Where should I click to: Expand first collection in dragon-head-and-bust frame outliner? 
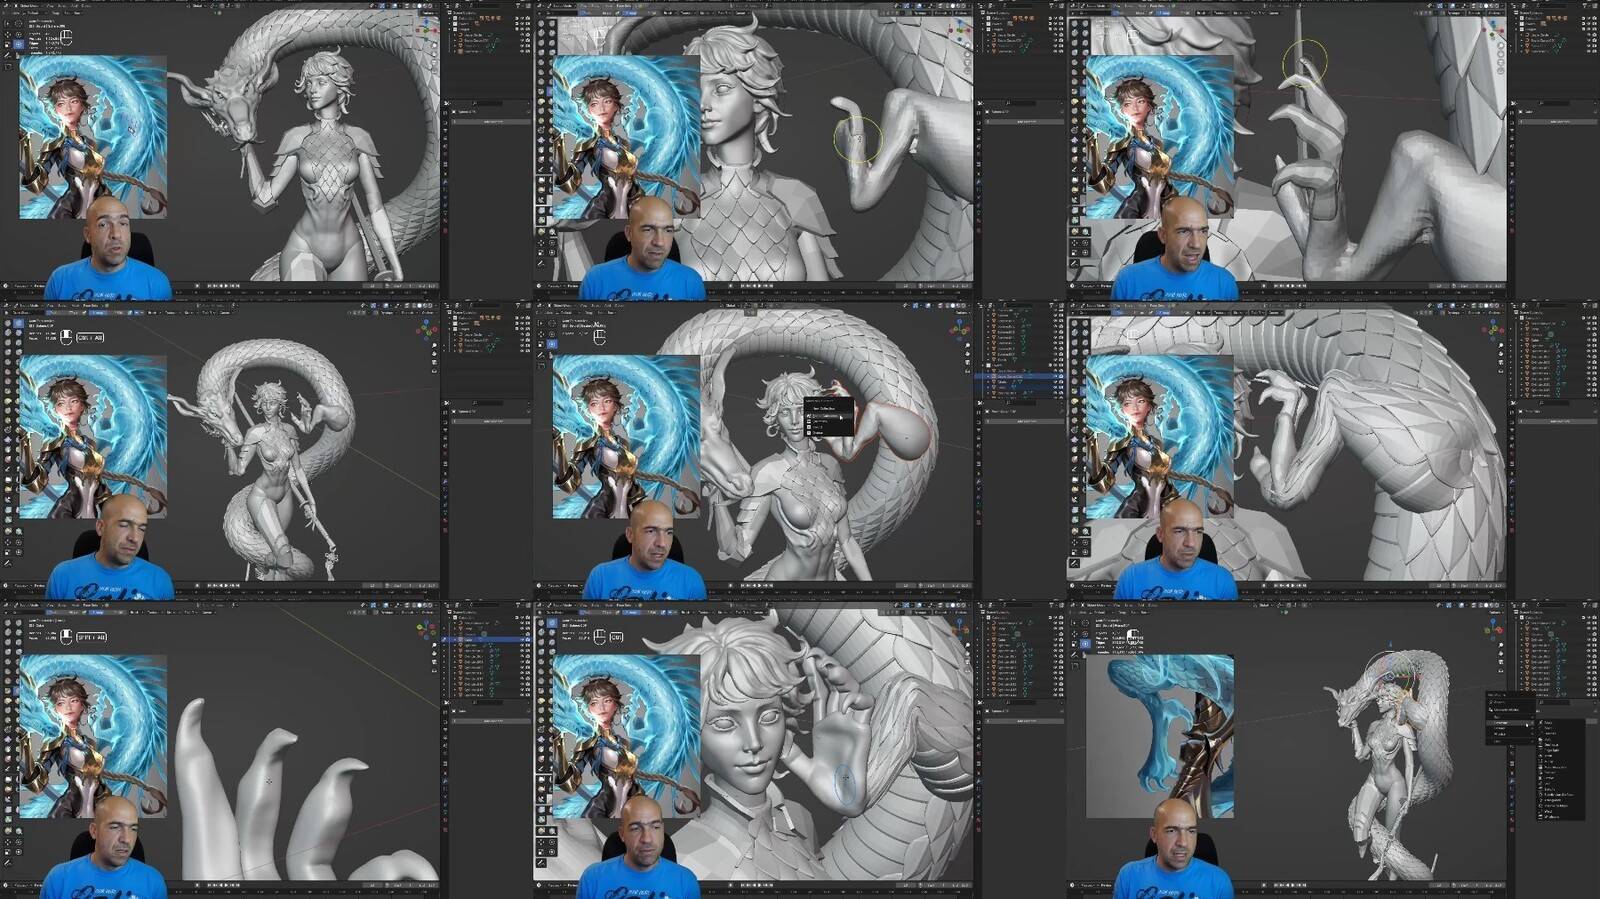tap(449, 18)
